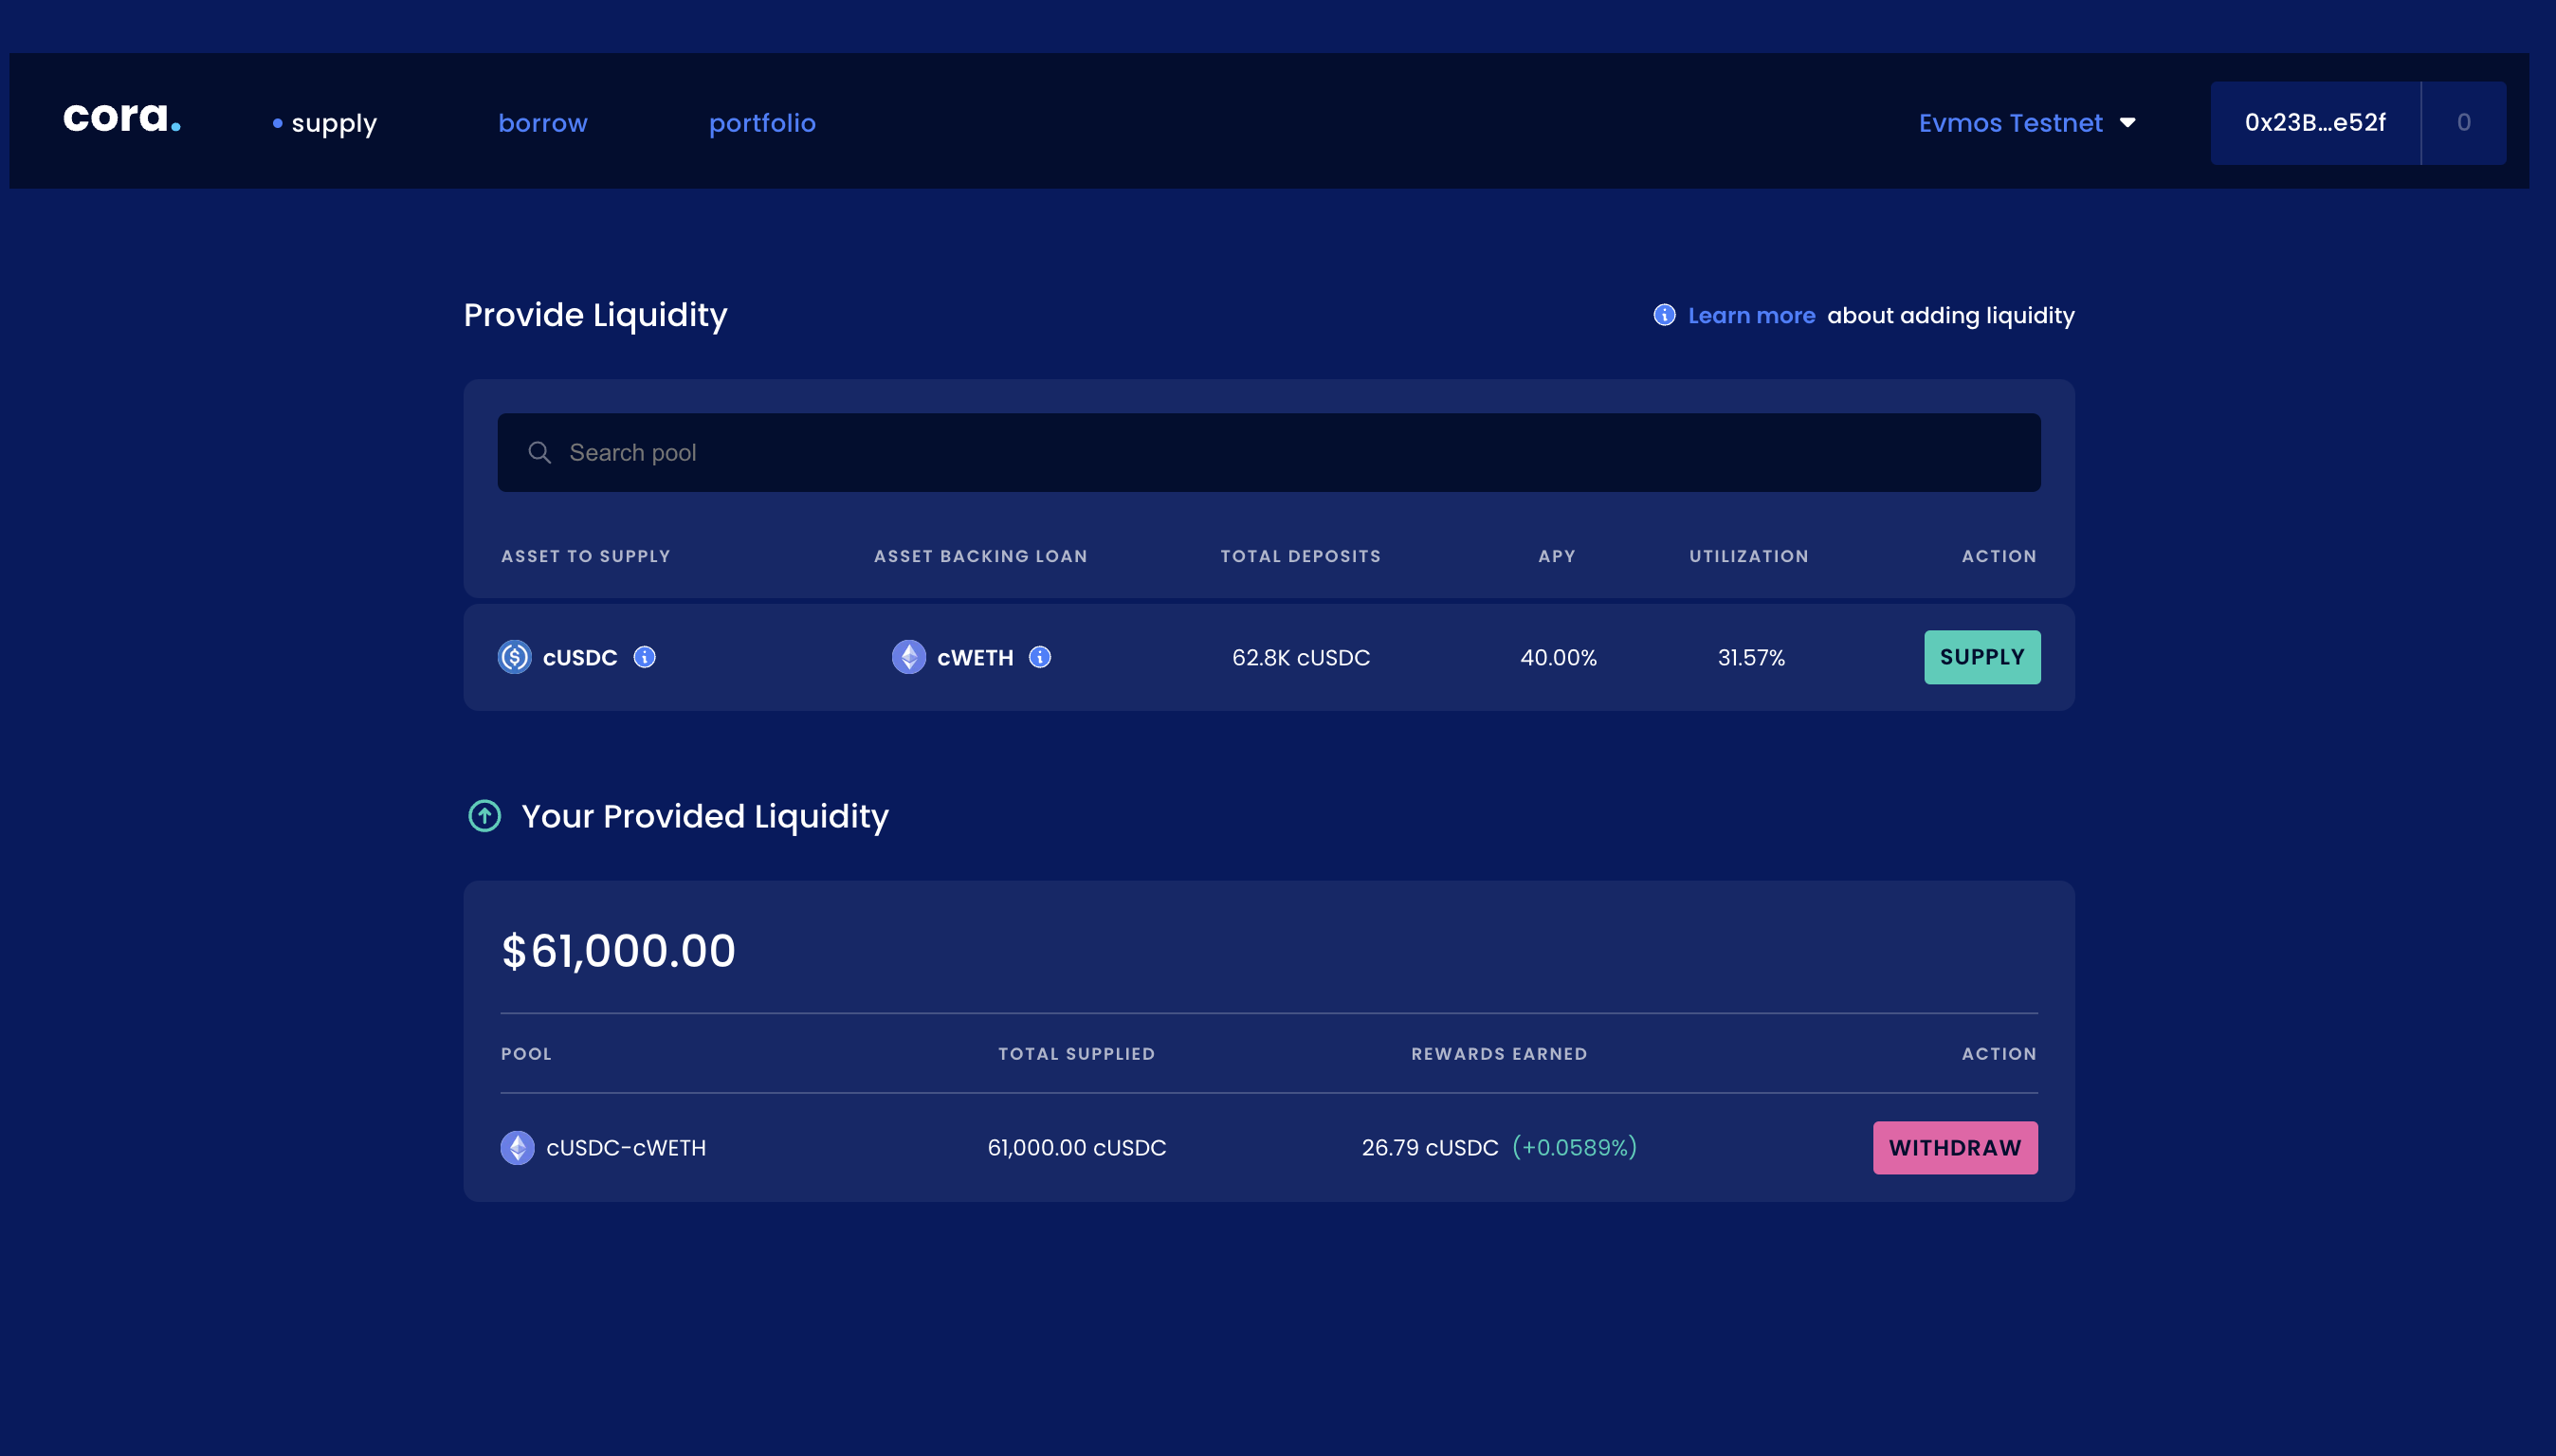Viewport: 2556px width, 1456px height.
Task: Click the cora logo
Action: tap(122, 118)
